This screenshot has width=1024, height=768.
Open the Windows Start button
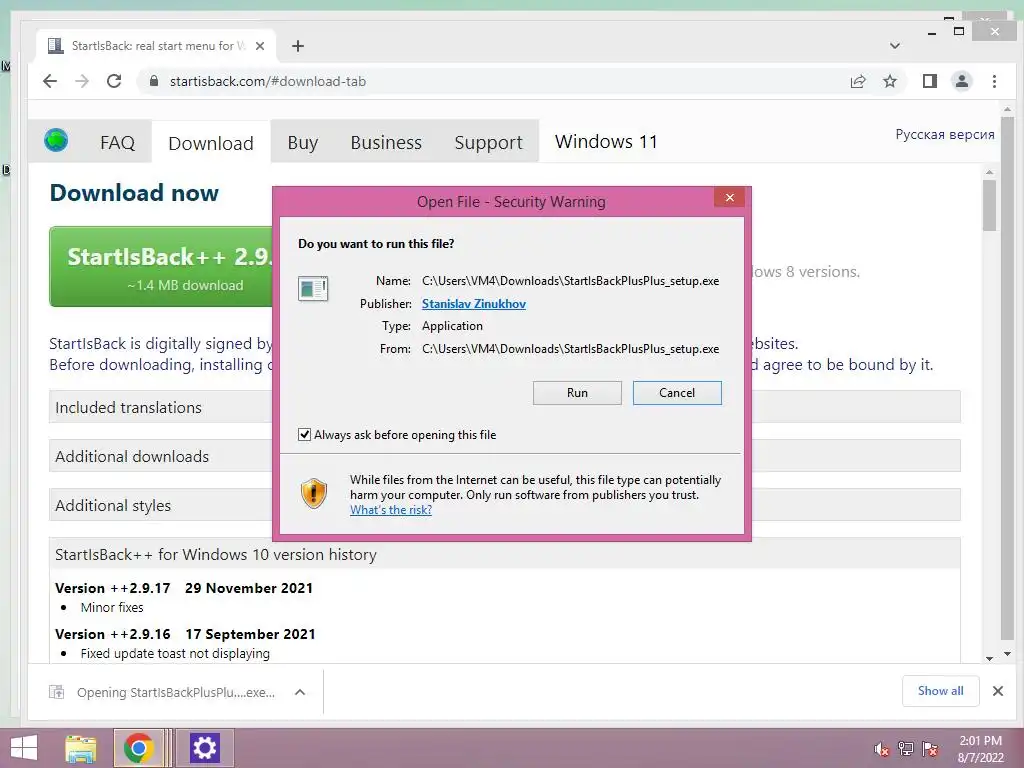pyautogui.click(x=24, y=748)
